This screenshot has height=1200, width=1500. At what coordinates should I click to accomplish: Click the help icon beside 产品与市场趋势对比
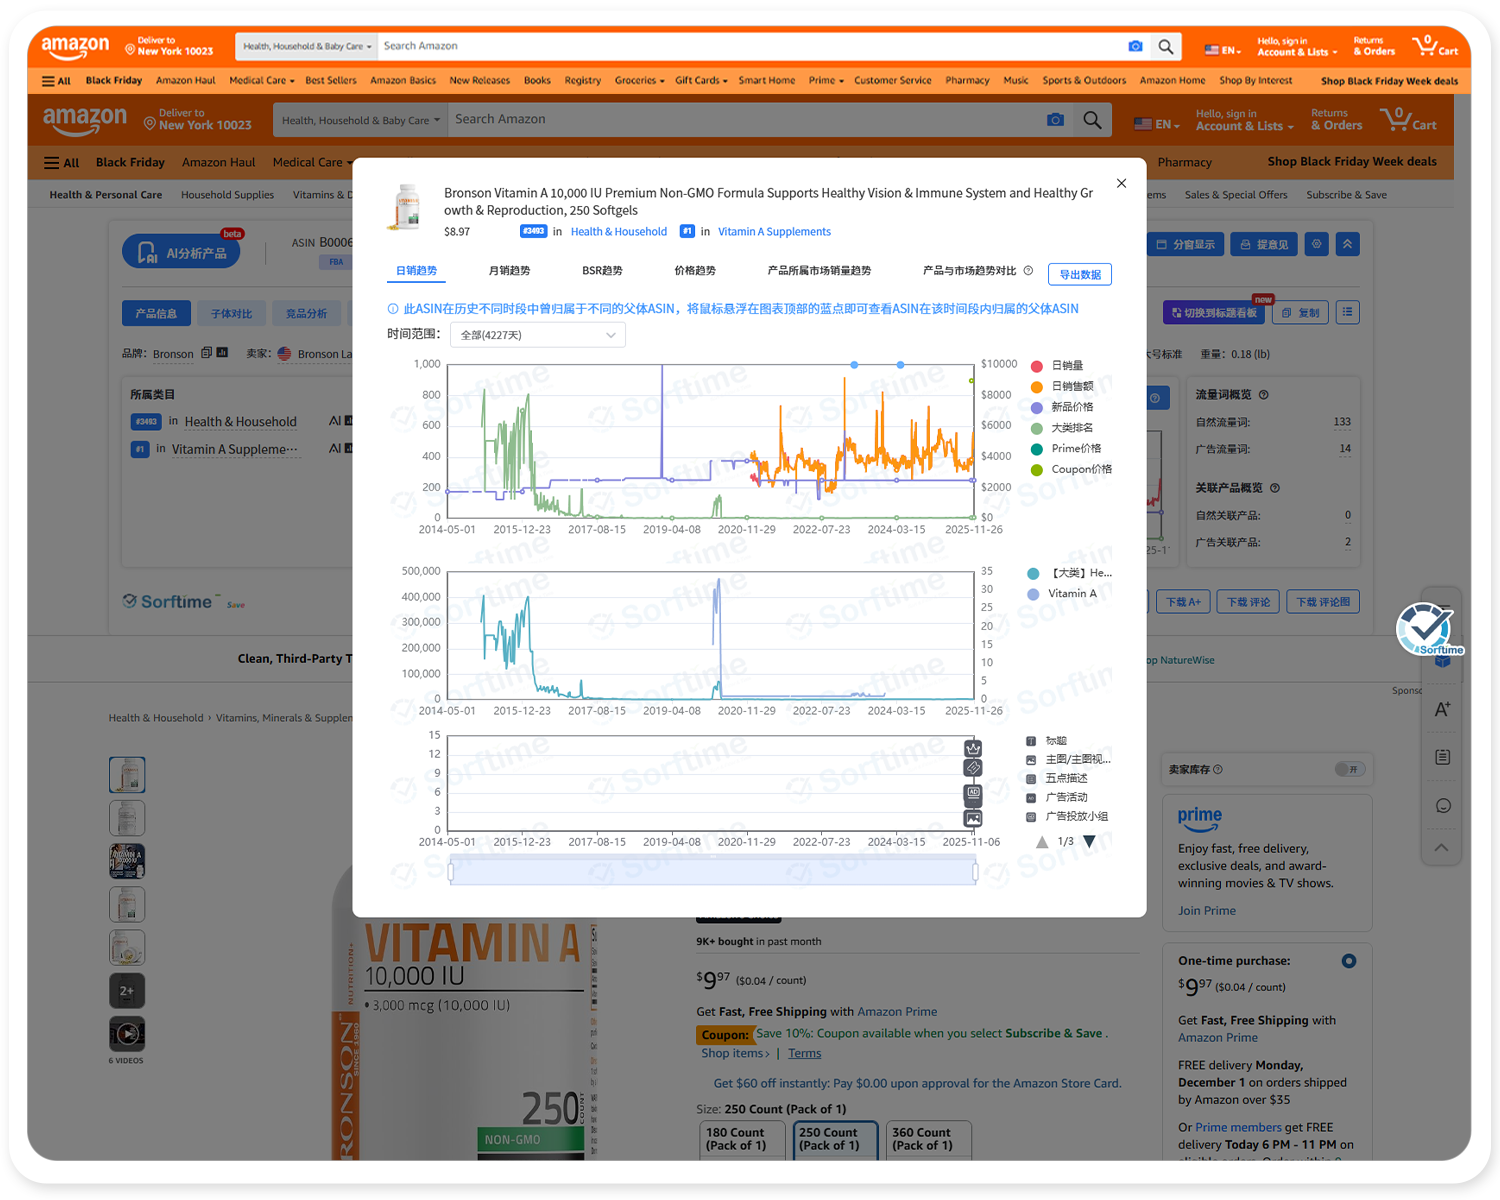pyautogui.click(x=1028, y=271)
